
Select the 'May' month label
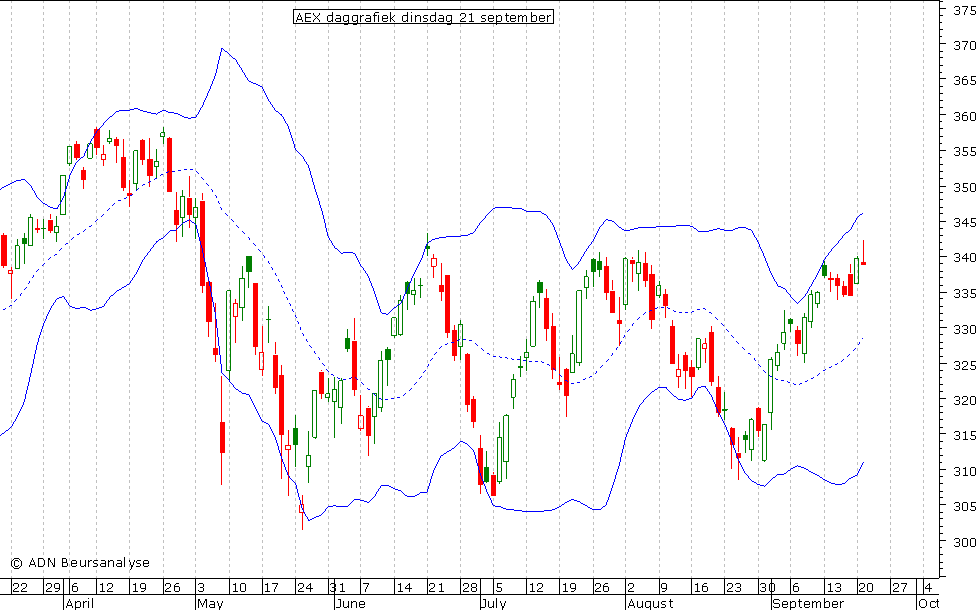click(209, 603)
